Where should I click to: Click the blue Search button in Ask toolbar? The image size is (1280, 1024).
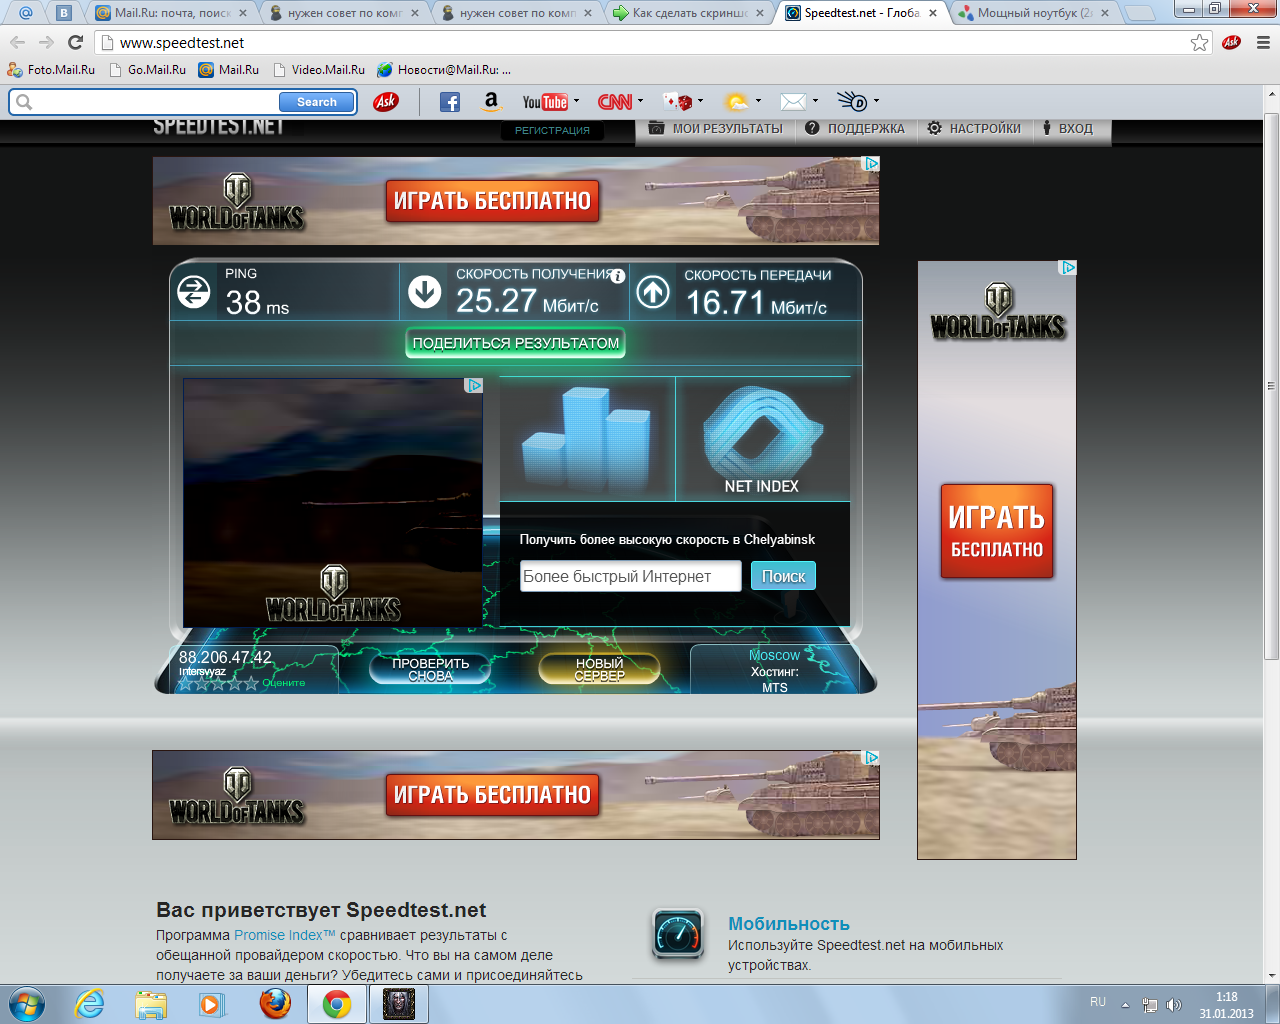point(316,102)
